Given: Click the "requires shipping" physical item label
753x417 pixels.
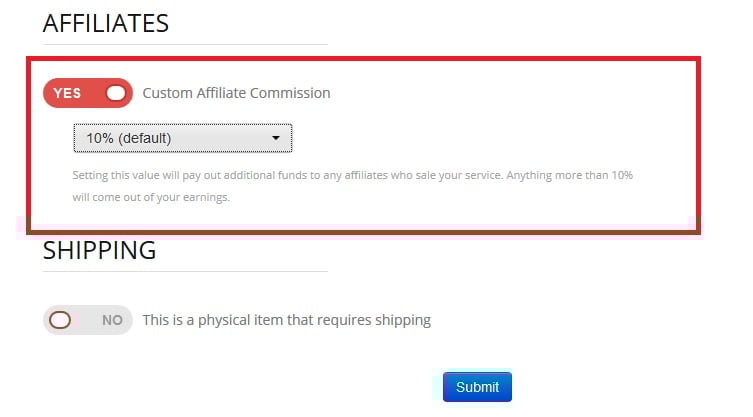Looking at the screenshot, I should (286, 320).
